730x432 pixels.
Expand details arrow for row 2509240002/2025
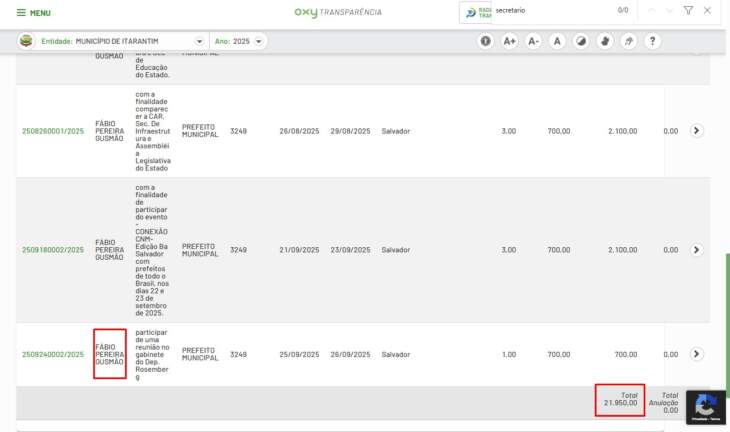[697, 354]
